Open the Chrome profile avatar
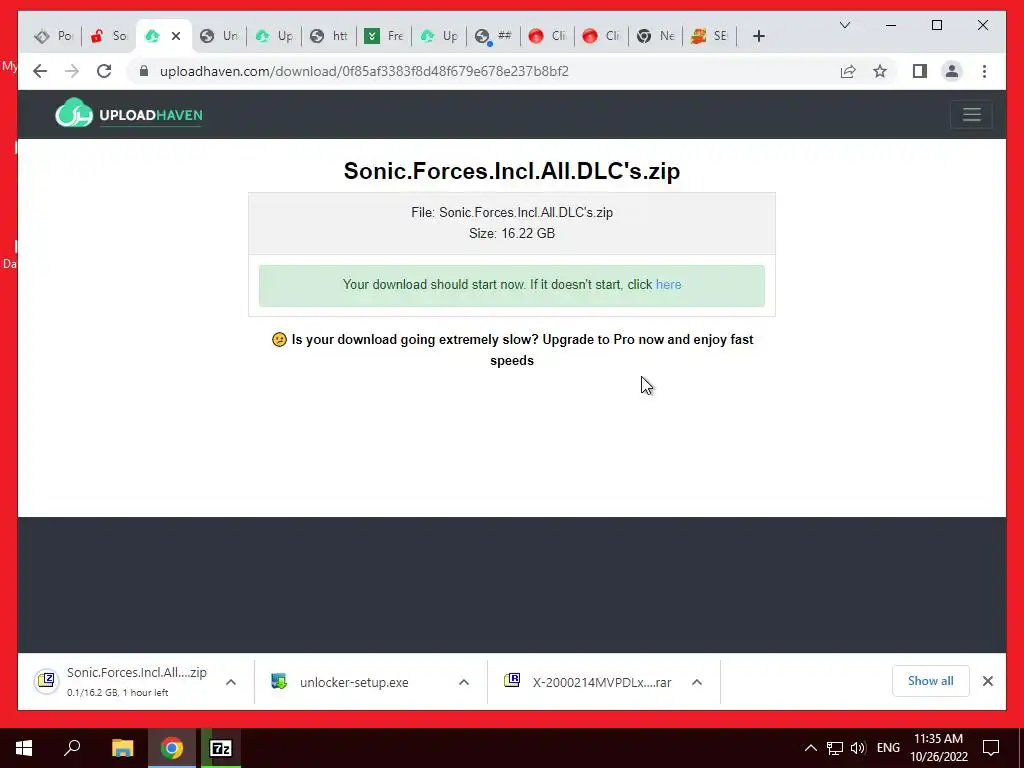Image resolution: width=1024 pixels, height=768 pixels. pyautogui.click(x=952, y=71)
